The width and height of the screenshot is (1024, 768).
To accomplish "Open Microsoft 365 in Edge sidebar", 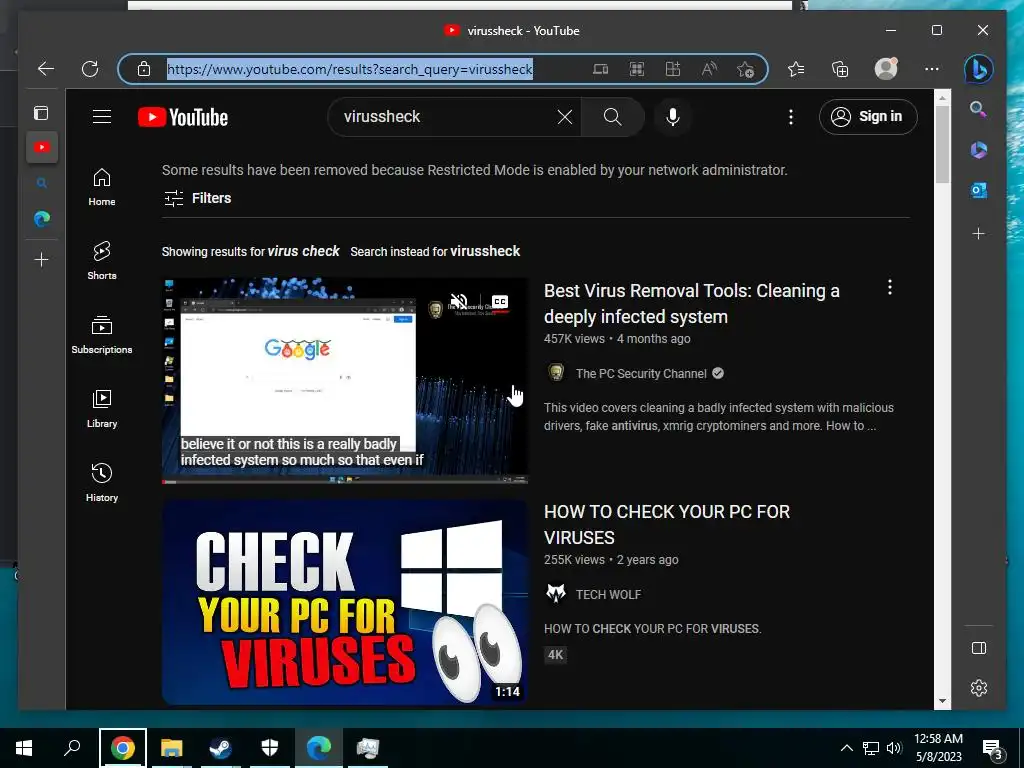I will tap(978, 150).
